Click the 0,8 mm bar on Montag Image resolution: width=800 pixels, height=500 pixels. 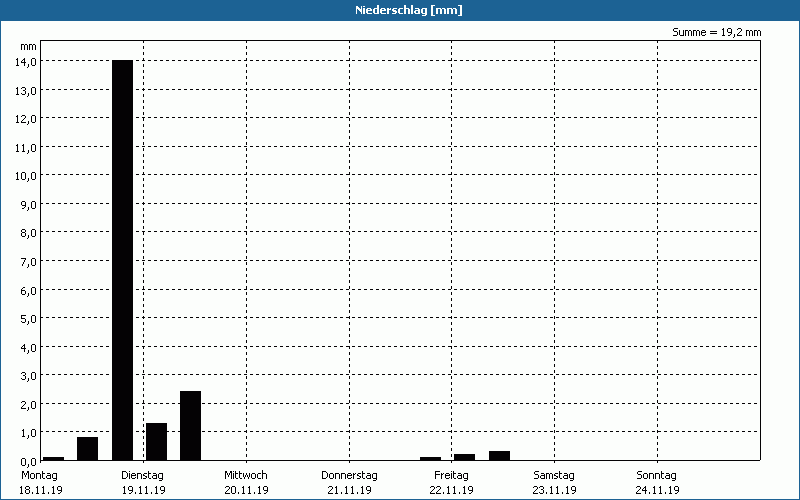click(87, 448)
